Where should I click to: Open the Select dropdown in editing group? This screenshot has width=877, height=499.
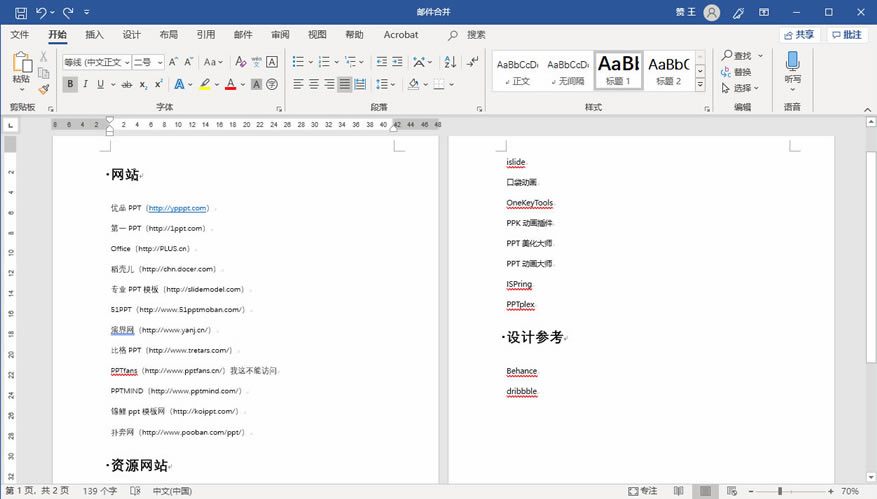[740, 88]
